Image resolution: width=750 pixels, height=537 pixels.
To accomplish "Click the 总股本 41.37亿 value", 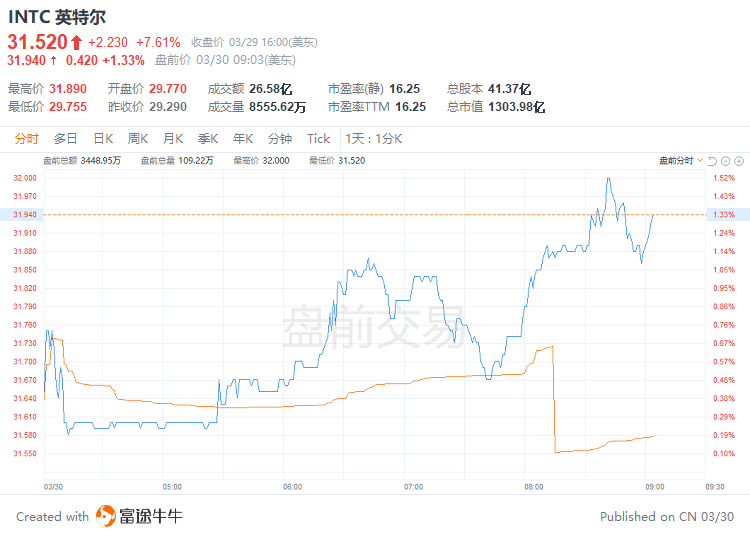I will click(x=509, y=89).
